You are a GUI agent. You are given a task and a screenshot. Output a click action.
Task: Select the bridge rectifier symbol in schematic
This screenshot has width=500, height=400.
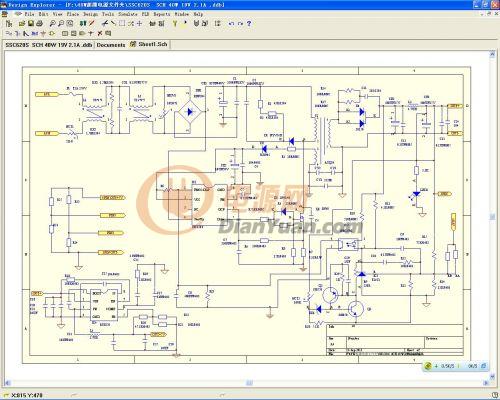click(190, 112)
